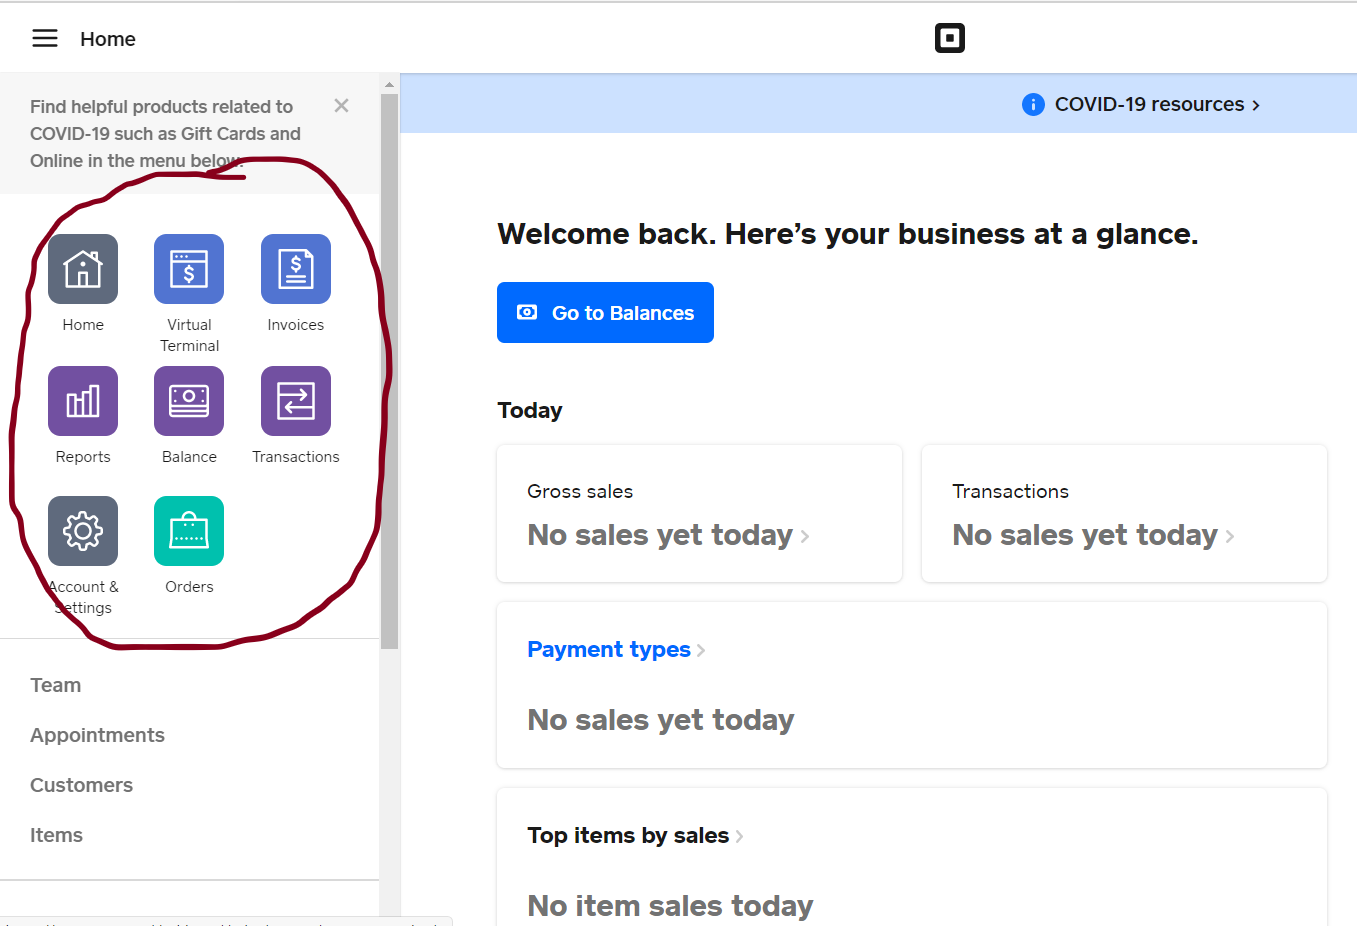Select the Reports icon
This screenshot has width=1357, height=926.
(x=83, y=401)
